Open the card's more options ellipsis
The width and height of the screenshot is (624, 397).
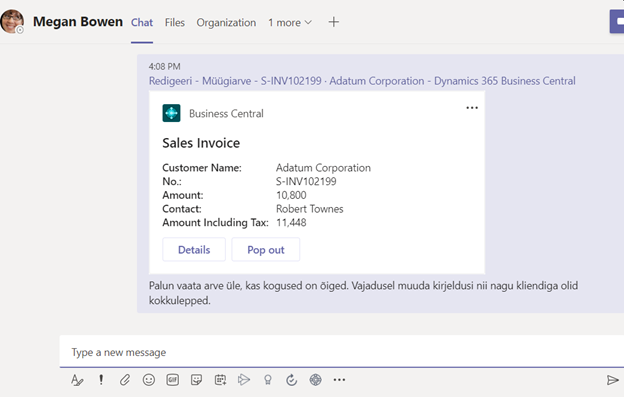[x=472, y=108]
